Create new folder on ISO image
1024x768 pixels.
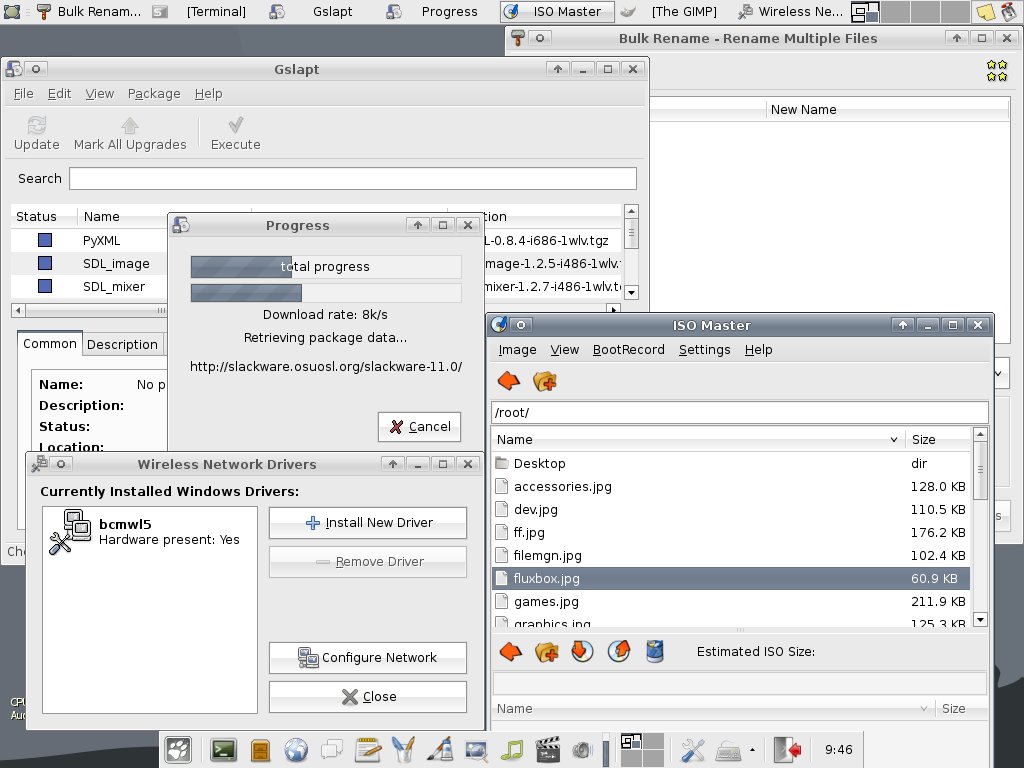pyautogui.click(x=547, y=651)
